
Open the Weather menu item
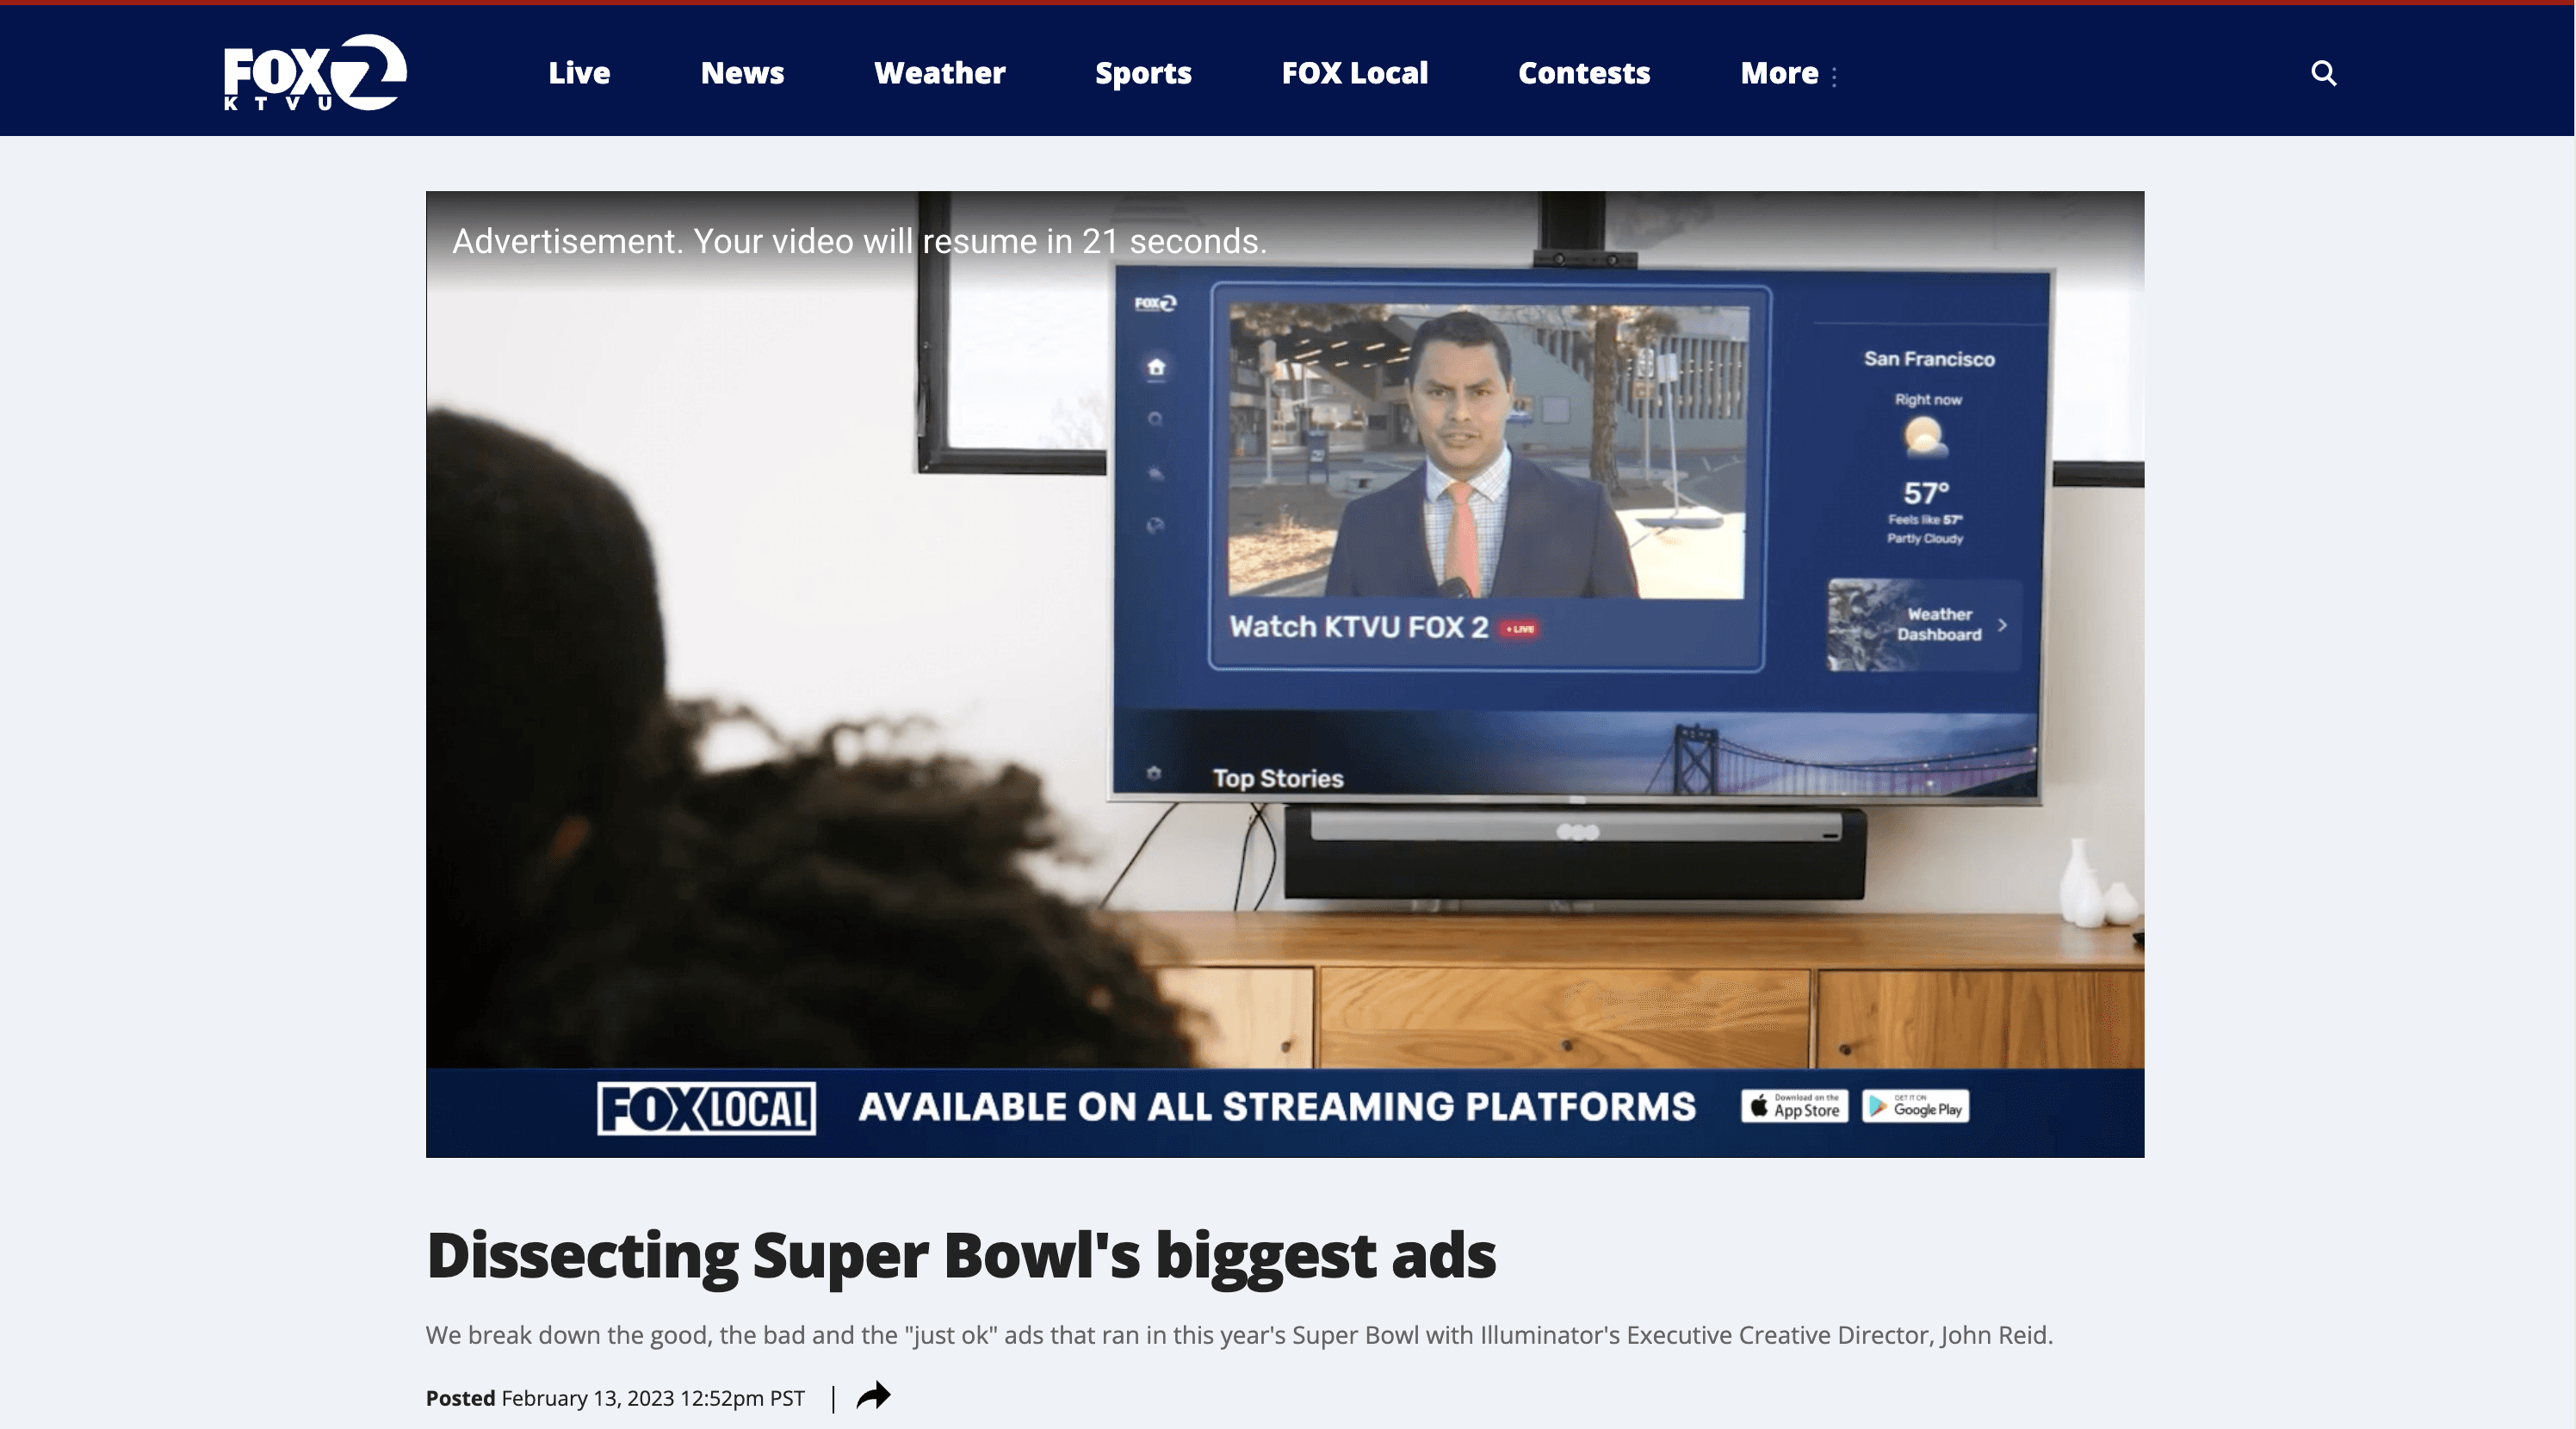939,73
